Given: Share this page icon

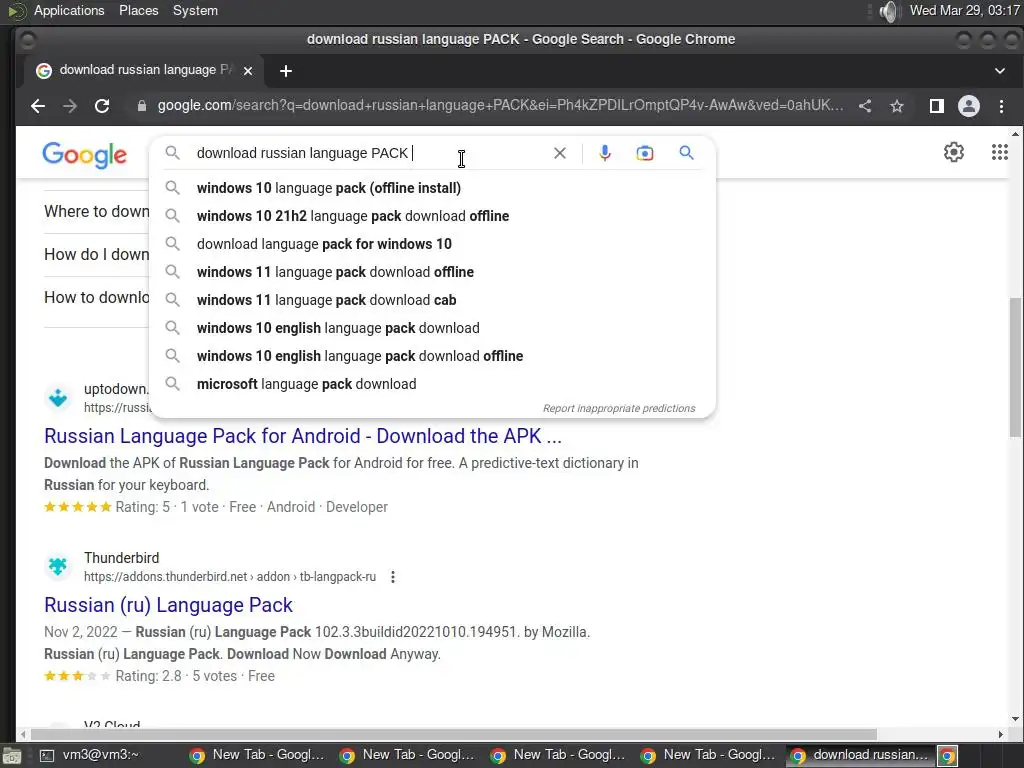Looking at the screenshot, I should (865, 106).
